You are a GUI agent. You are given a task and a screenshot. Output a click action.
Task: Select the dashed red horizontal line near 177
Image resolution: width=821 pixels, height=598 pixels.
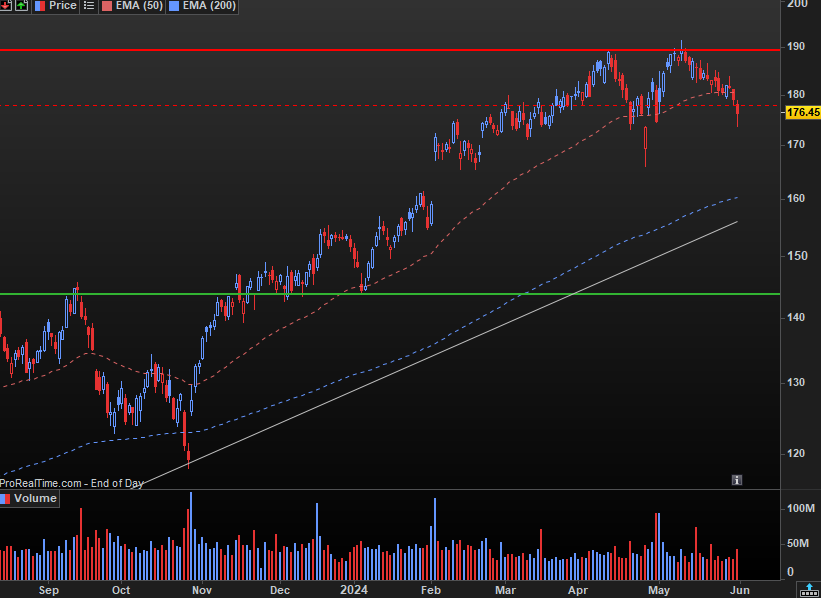coord(390,106)
